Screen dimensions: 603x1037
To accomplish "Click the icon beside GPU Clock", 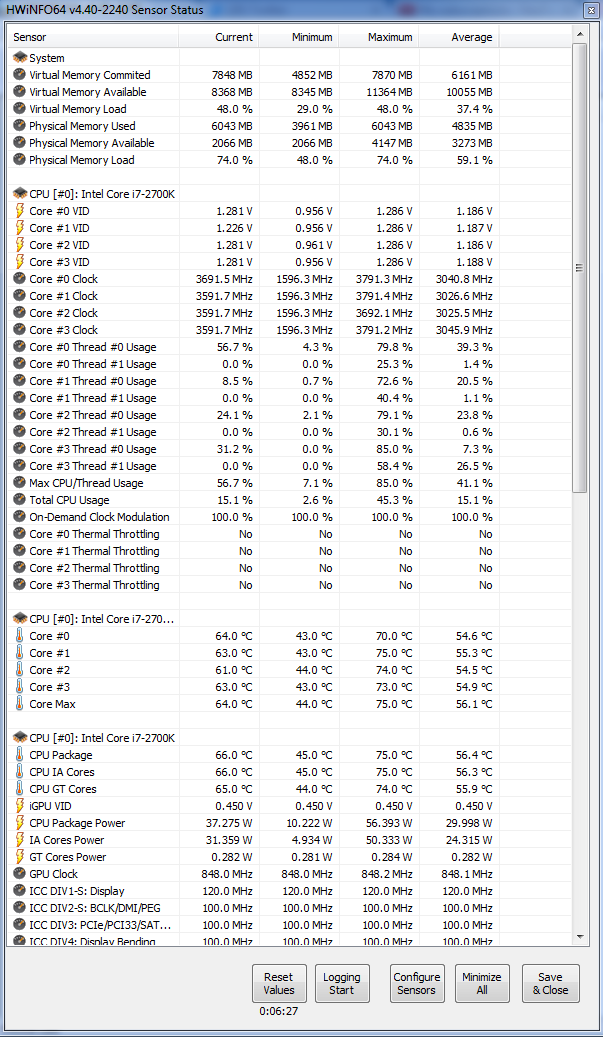I will coord(19,874).
